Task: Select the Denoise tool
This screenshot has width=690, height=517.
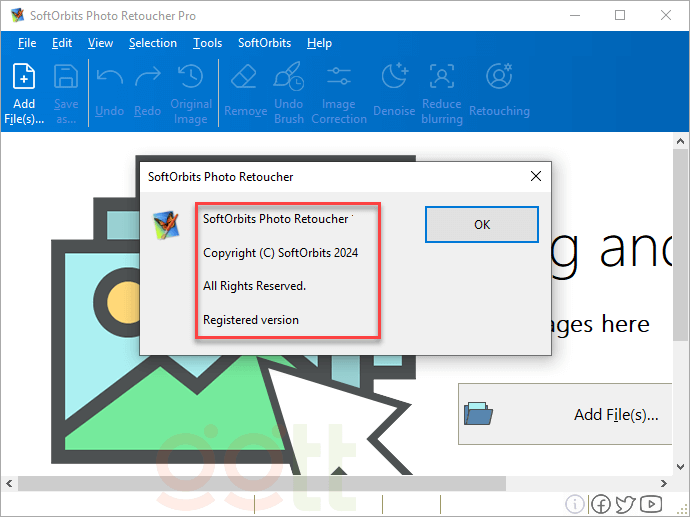Action: pyautogui.click(x=395, y=78)
